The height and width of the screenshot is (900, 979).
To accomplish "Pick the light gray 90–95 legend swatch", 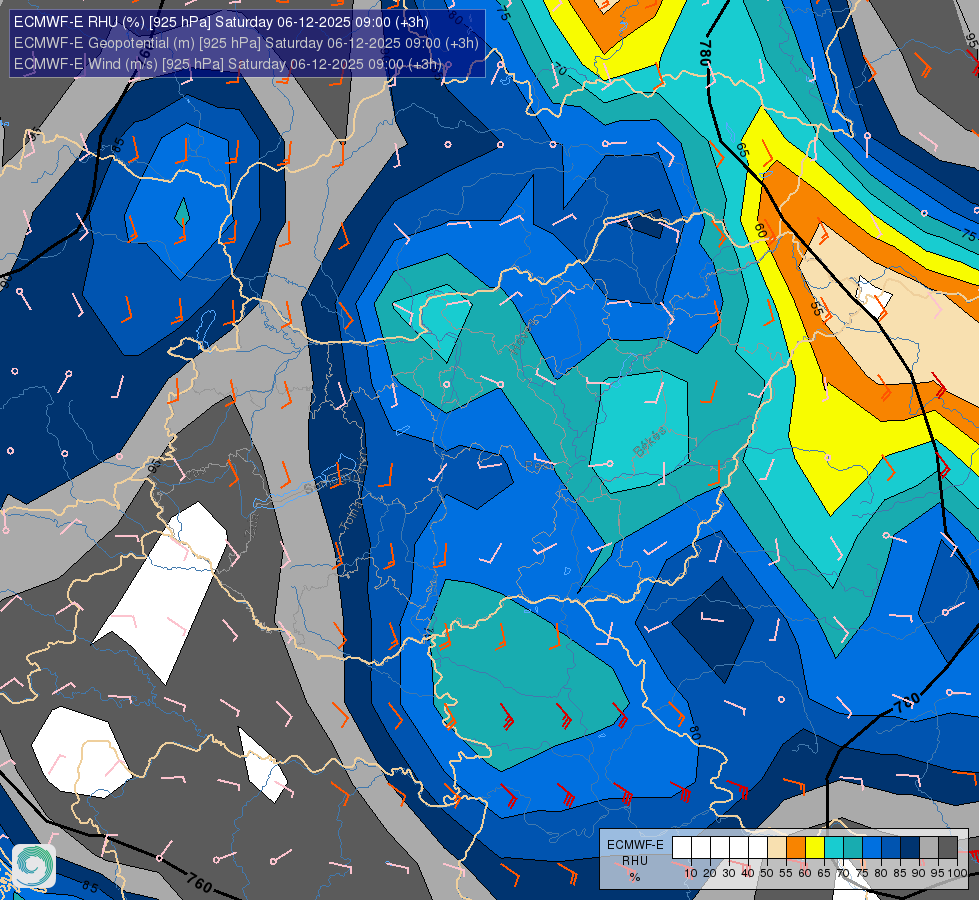I will (929, 848).
